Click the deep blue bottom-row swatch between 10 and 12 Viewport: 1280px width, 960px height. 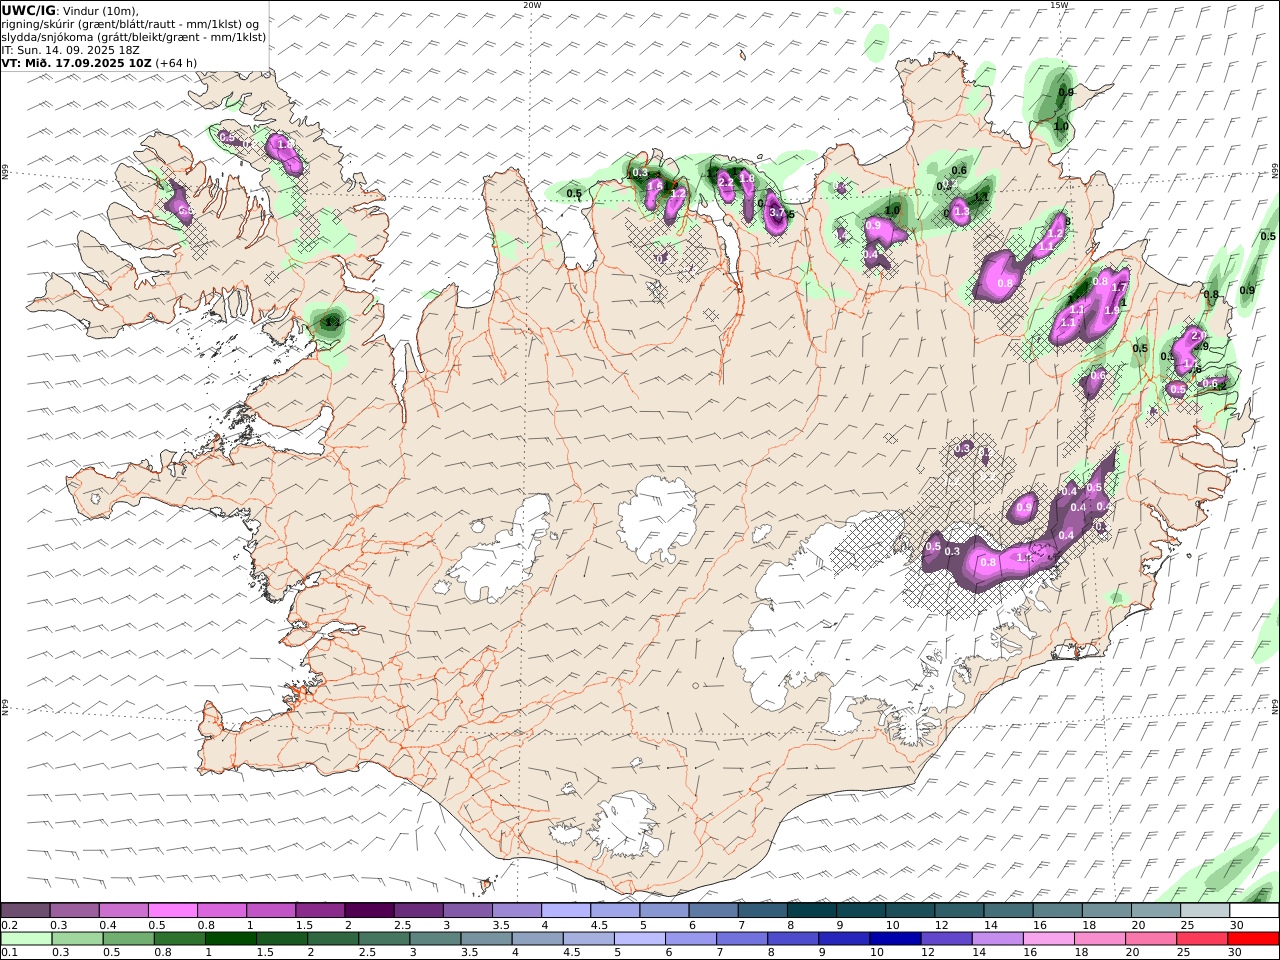coord(894,939)
